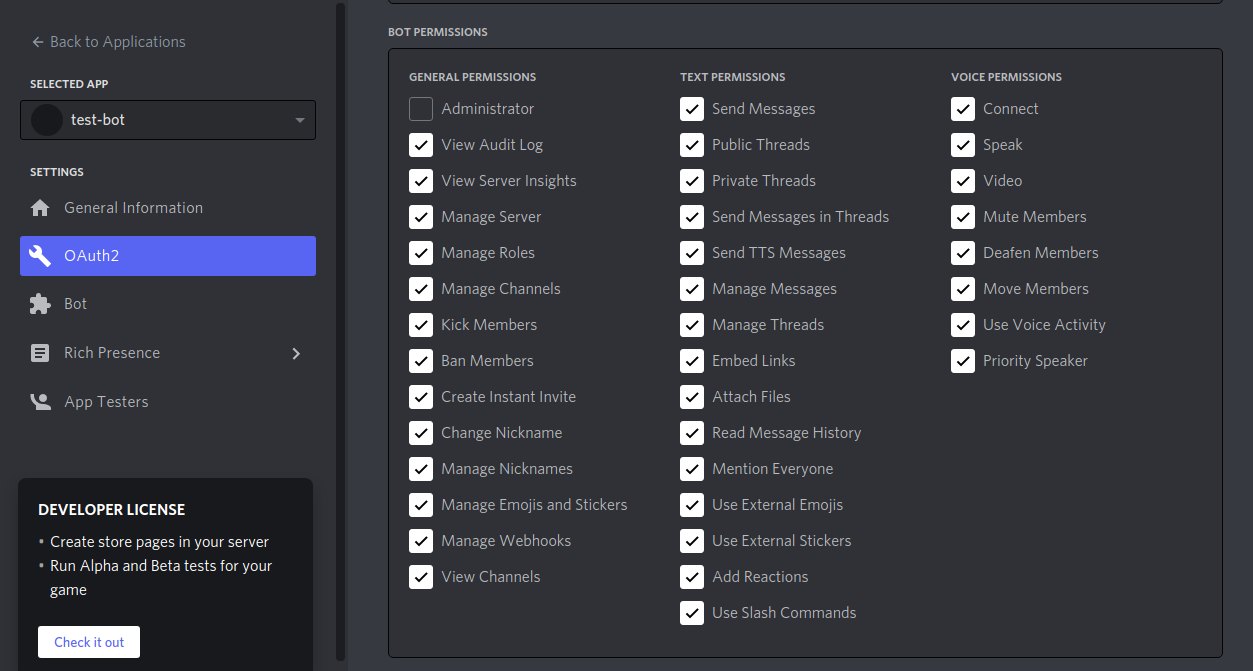Uncheck Manage Threads permission
Screen dimensions: 1253x671
click(x=692, y=325)
